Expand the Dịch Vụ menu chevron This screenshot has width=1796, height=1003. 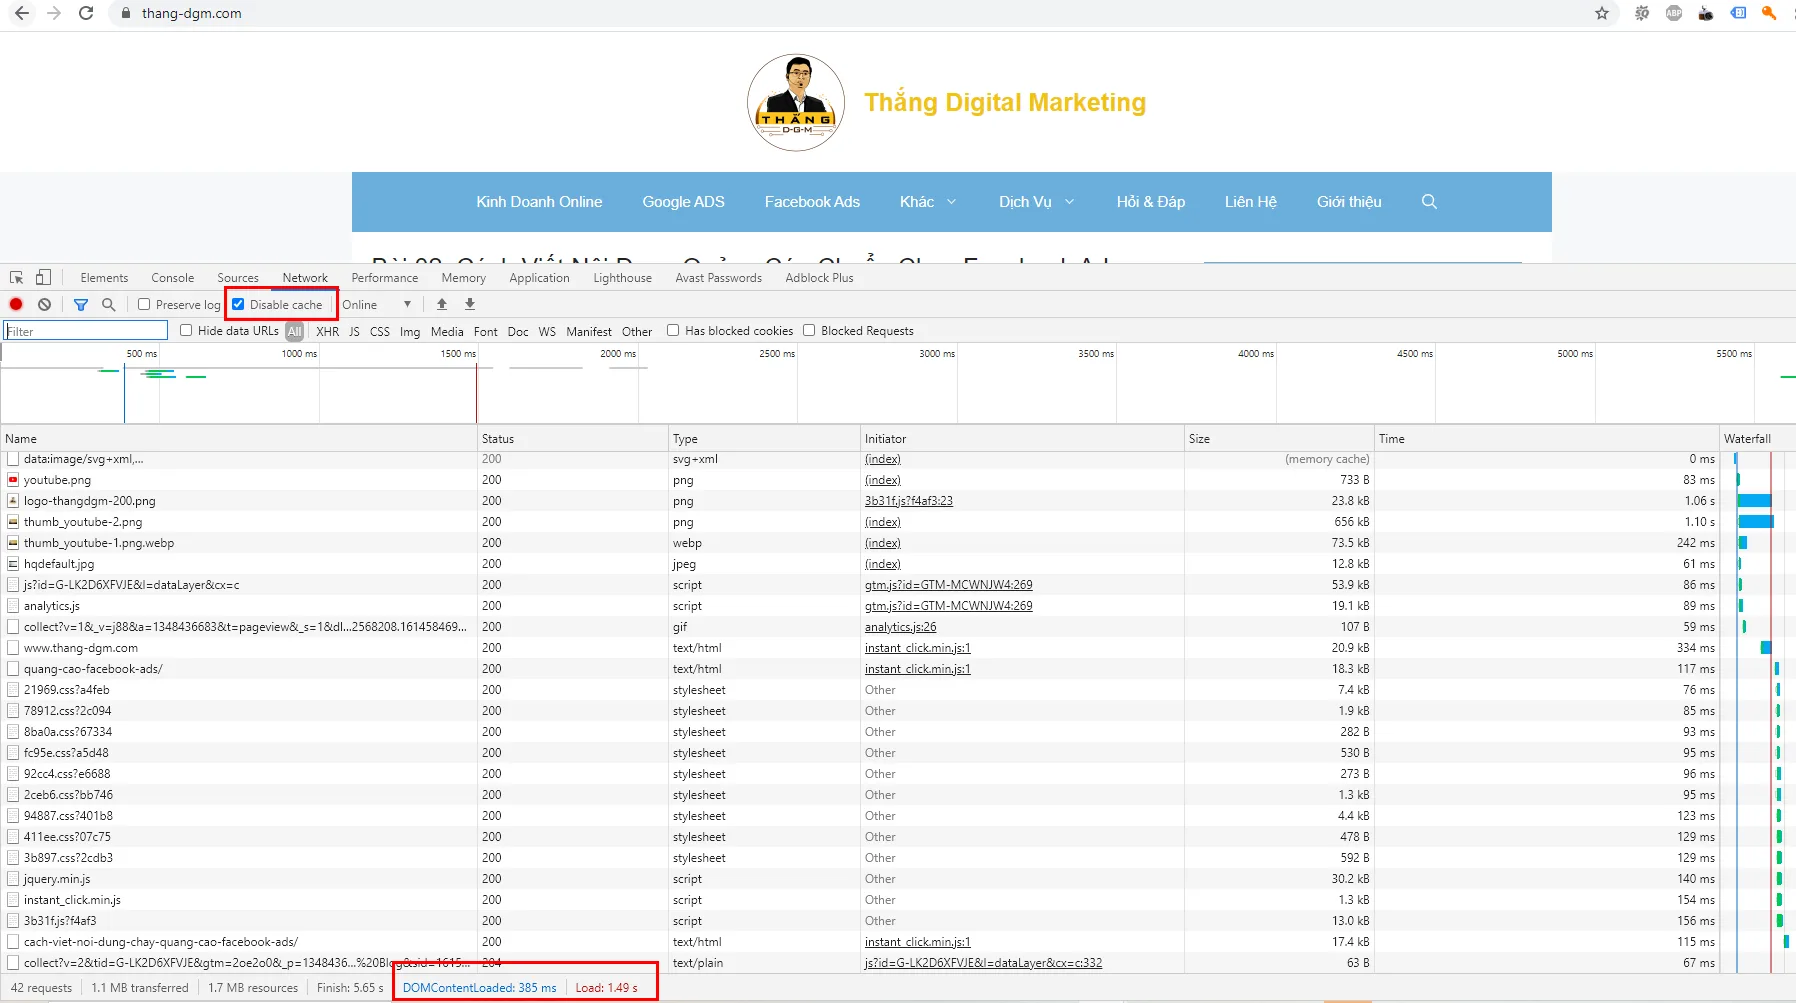point(1069,202)
